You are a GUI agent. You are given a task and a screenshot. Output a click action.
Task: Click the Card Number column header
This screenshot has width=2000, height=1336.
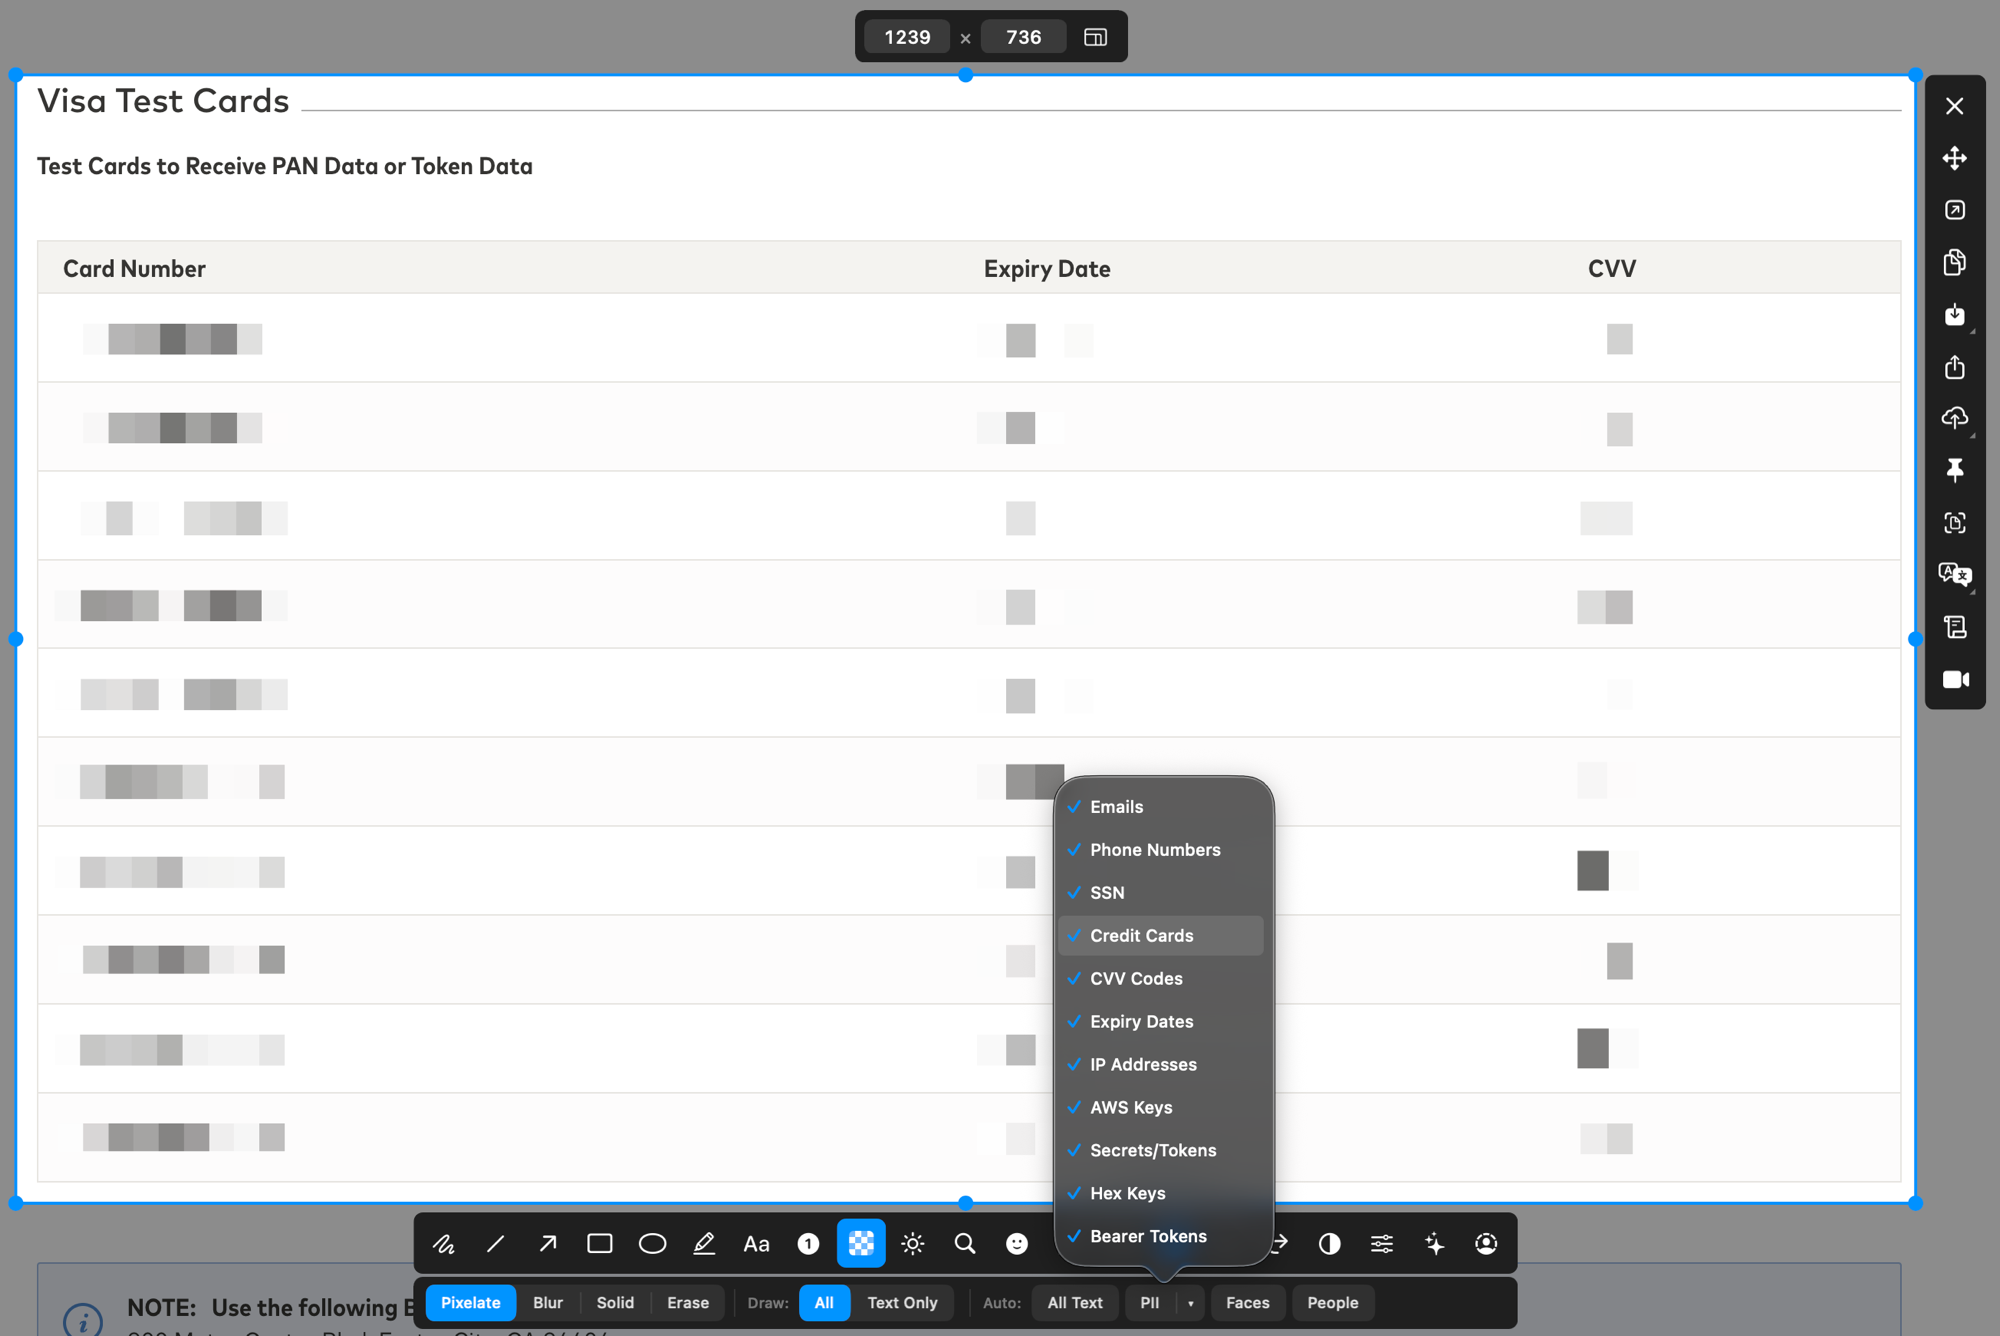134,268
